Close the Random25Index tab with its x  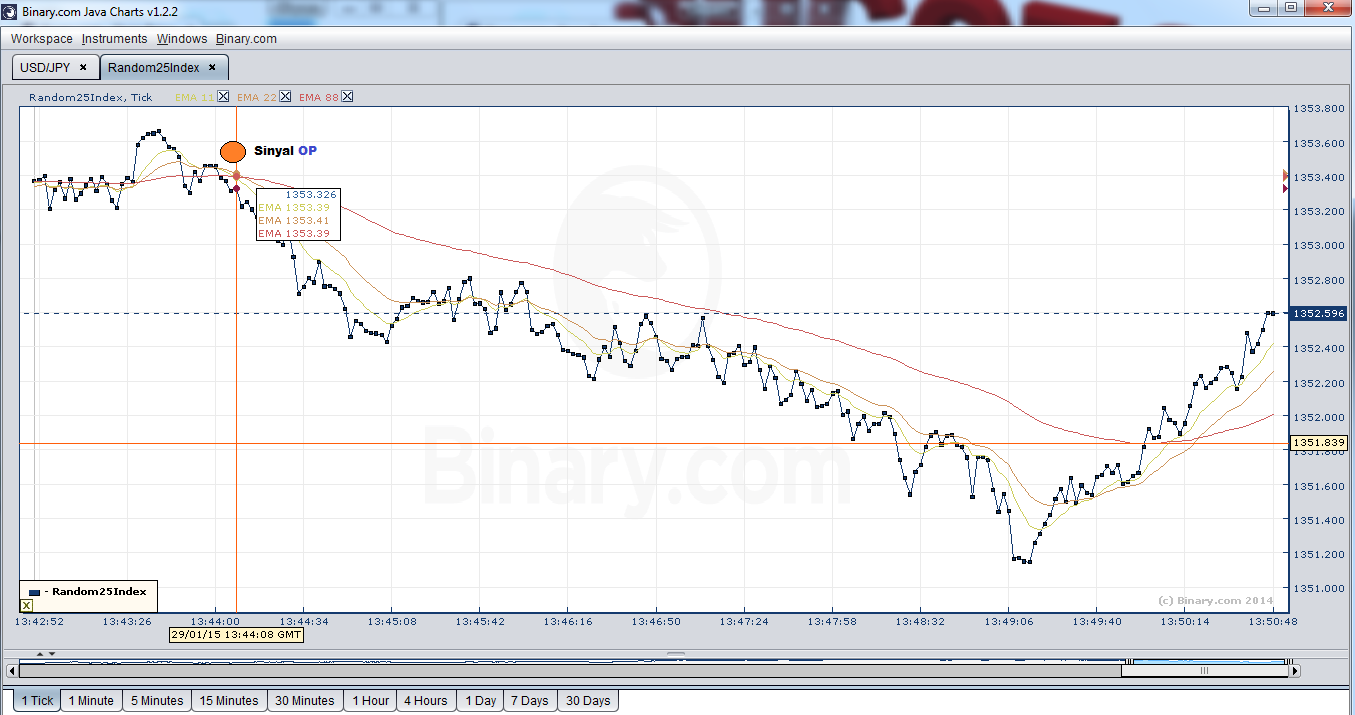coord(212,68)
